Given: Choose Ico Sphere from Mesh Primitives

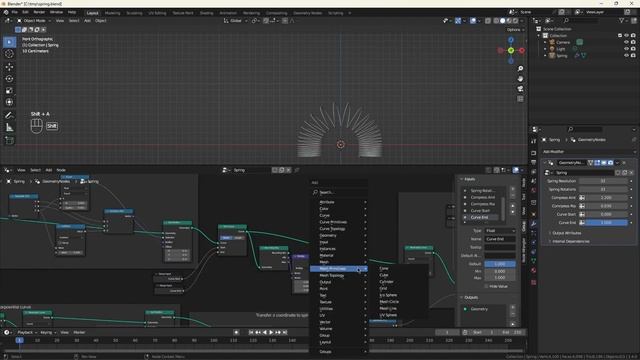Looking at the screenshot, I should [x=388, y=295].
